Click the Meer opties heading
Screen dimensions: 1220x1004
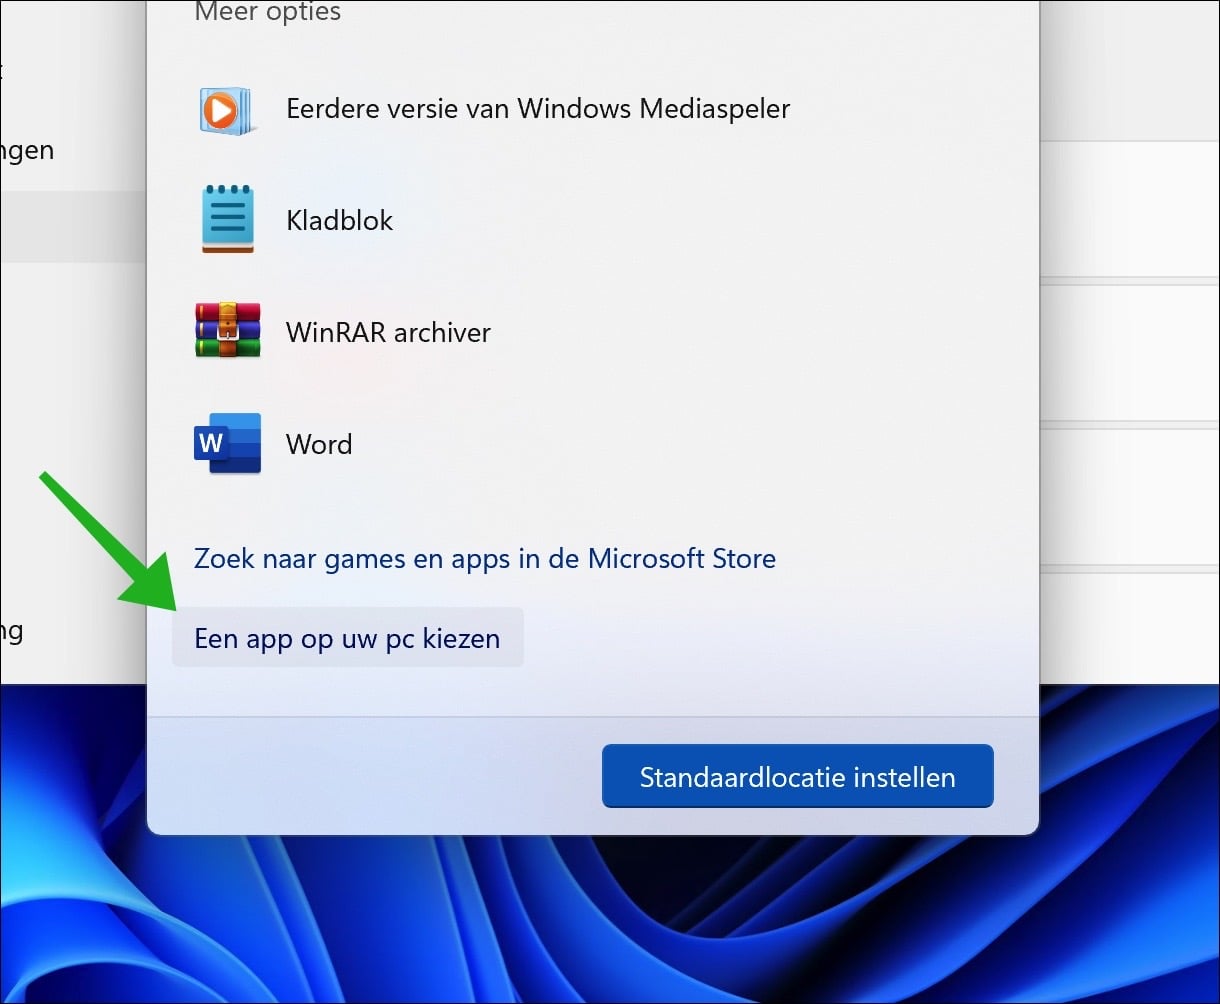point(266,12)
